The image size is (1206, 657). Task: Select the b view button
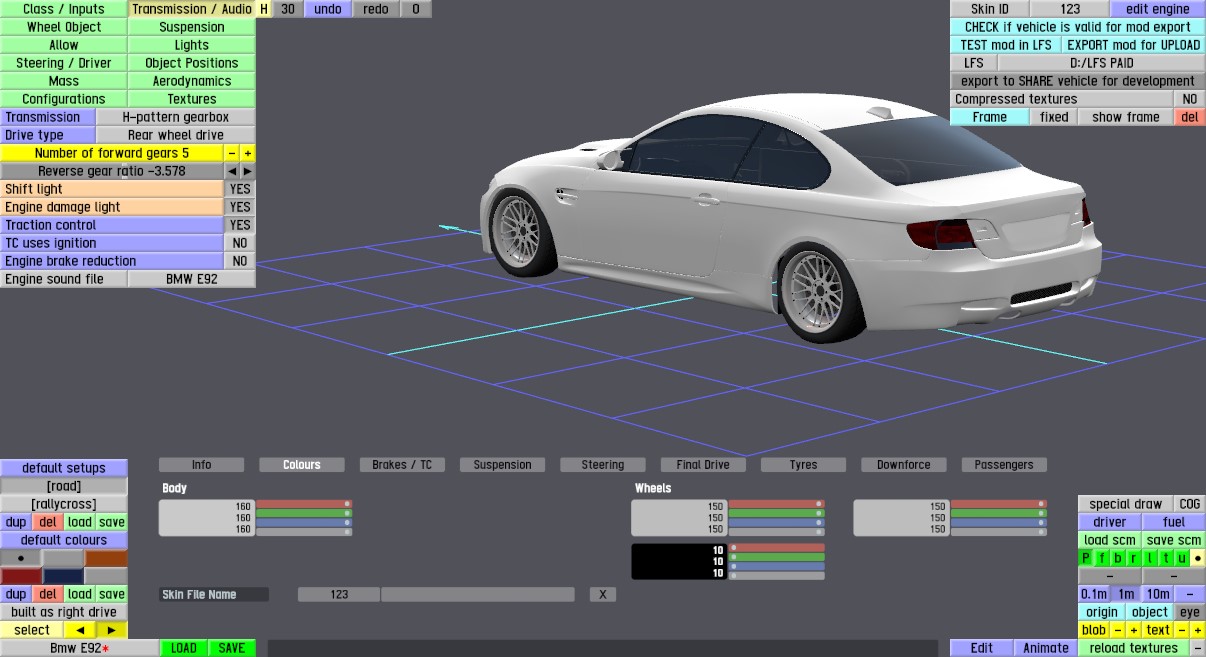click(x=1118, y=558)
